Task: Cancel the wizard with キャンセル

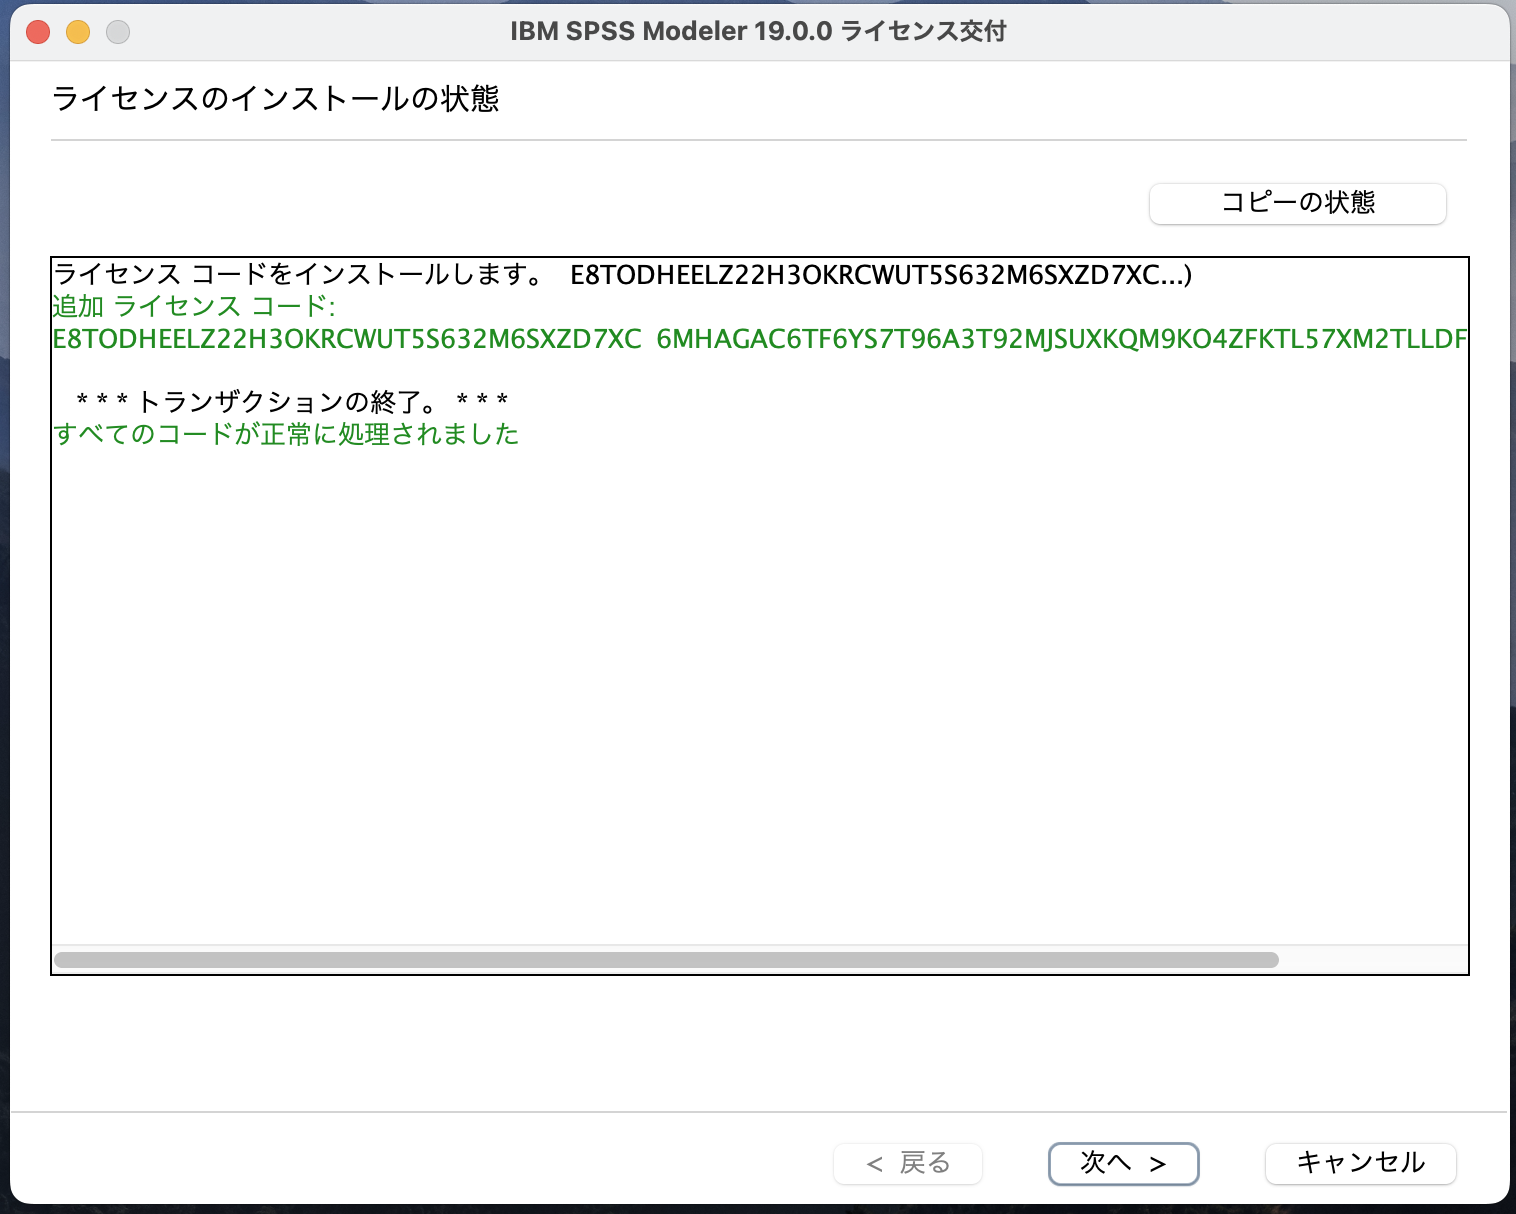Action: click(x=1360, y=1163)
